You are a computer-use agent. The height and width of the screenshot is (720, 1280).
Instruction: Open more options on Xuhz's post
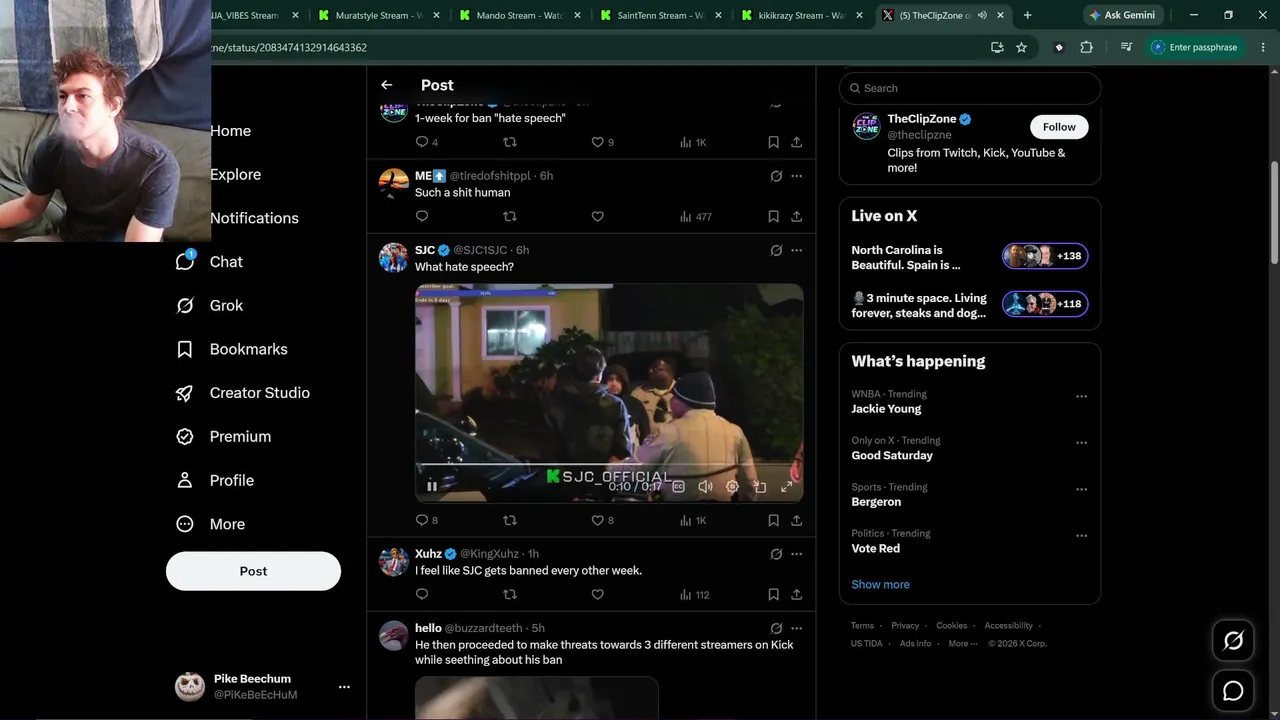[x=797, y=554]
